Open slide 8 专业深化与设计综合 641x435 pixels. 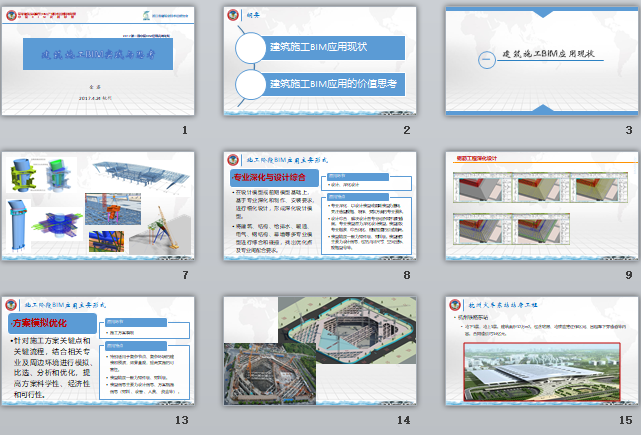[320, 206]
